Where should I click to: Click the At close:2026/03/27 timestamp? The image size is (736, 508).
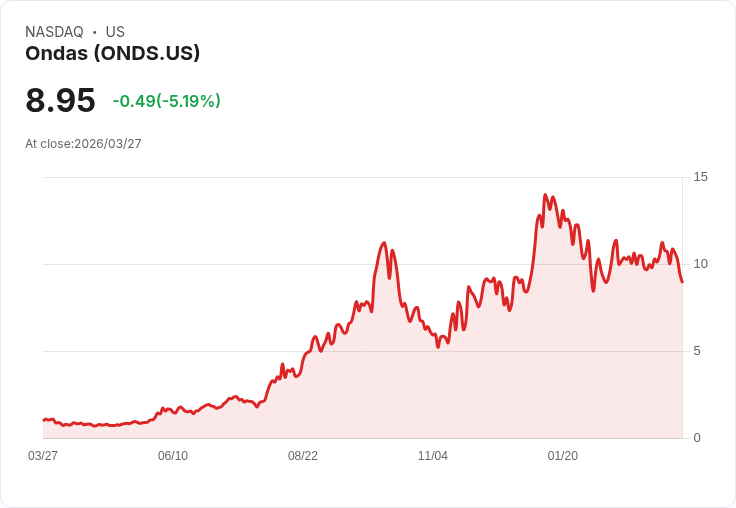tap(84, 144)
